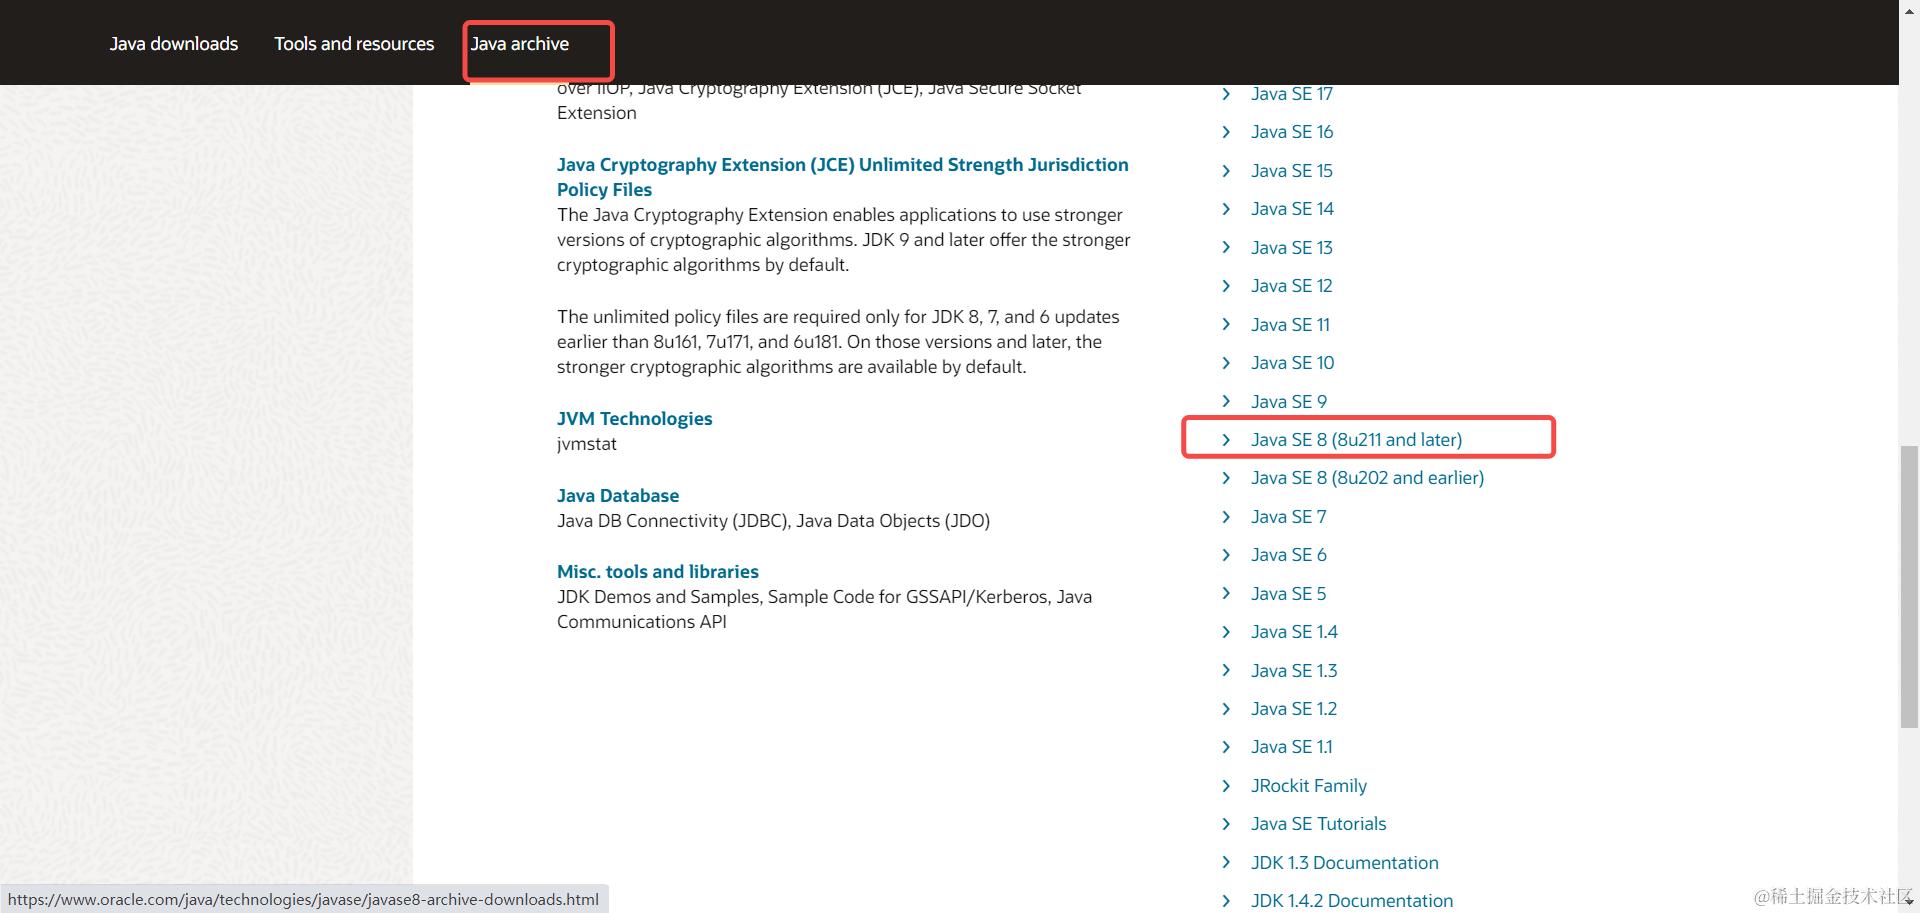Image resolution: width=1920 pixels, height=913 pixels.
Task: Open the Java SE 17 archive link
Action: pyautogui.click(x=1291, y=94)
